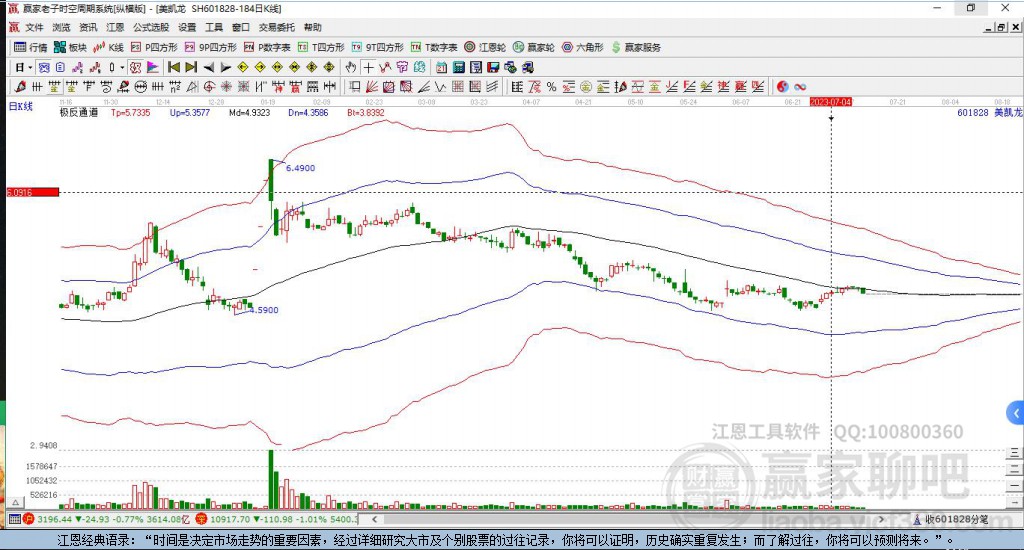Image resolution: width=1024 pixels, height=550 pixels.
Task: Click the first yellow diamond arrow icon
Action: (x=243, y=67)
